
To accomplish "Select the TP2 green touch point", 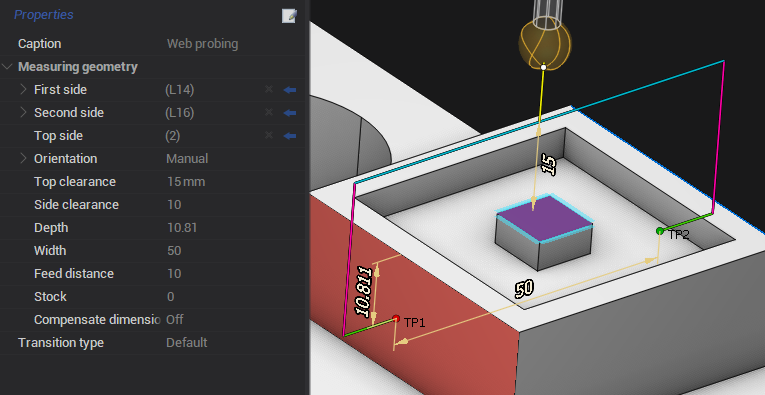I will (x=660, y=231).
